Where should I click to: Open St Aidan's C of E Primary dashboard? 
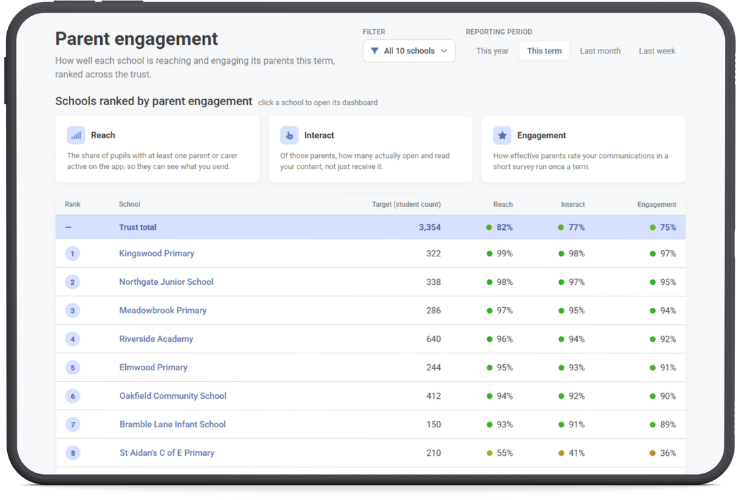point(167,453)
